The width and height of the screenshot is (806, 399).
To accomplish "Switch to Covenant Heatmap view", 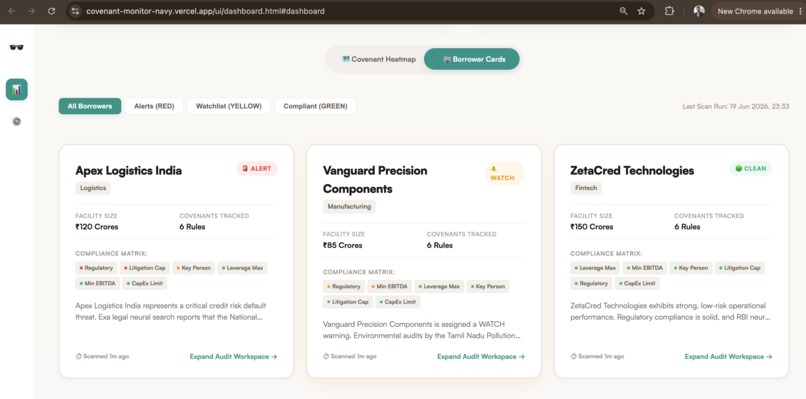I will pos(379,59).
